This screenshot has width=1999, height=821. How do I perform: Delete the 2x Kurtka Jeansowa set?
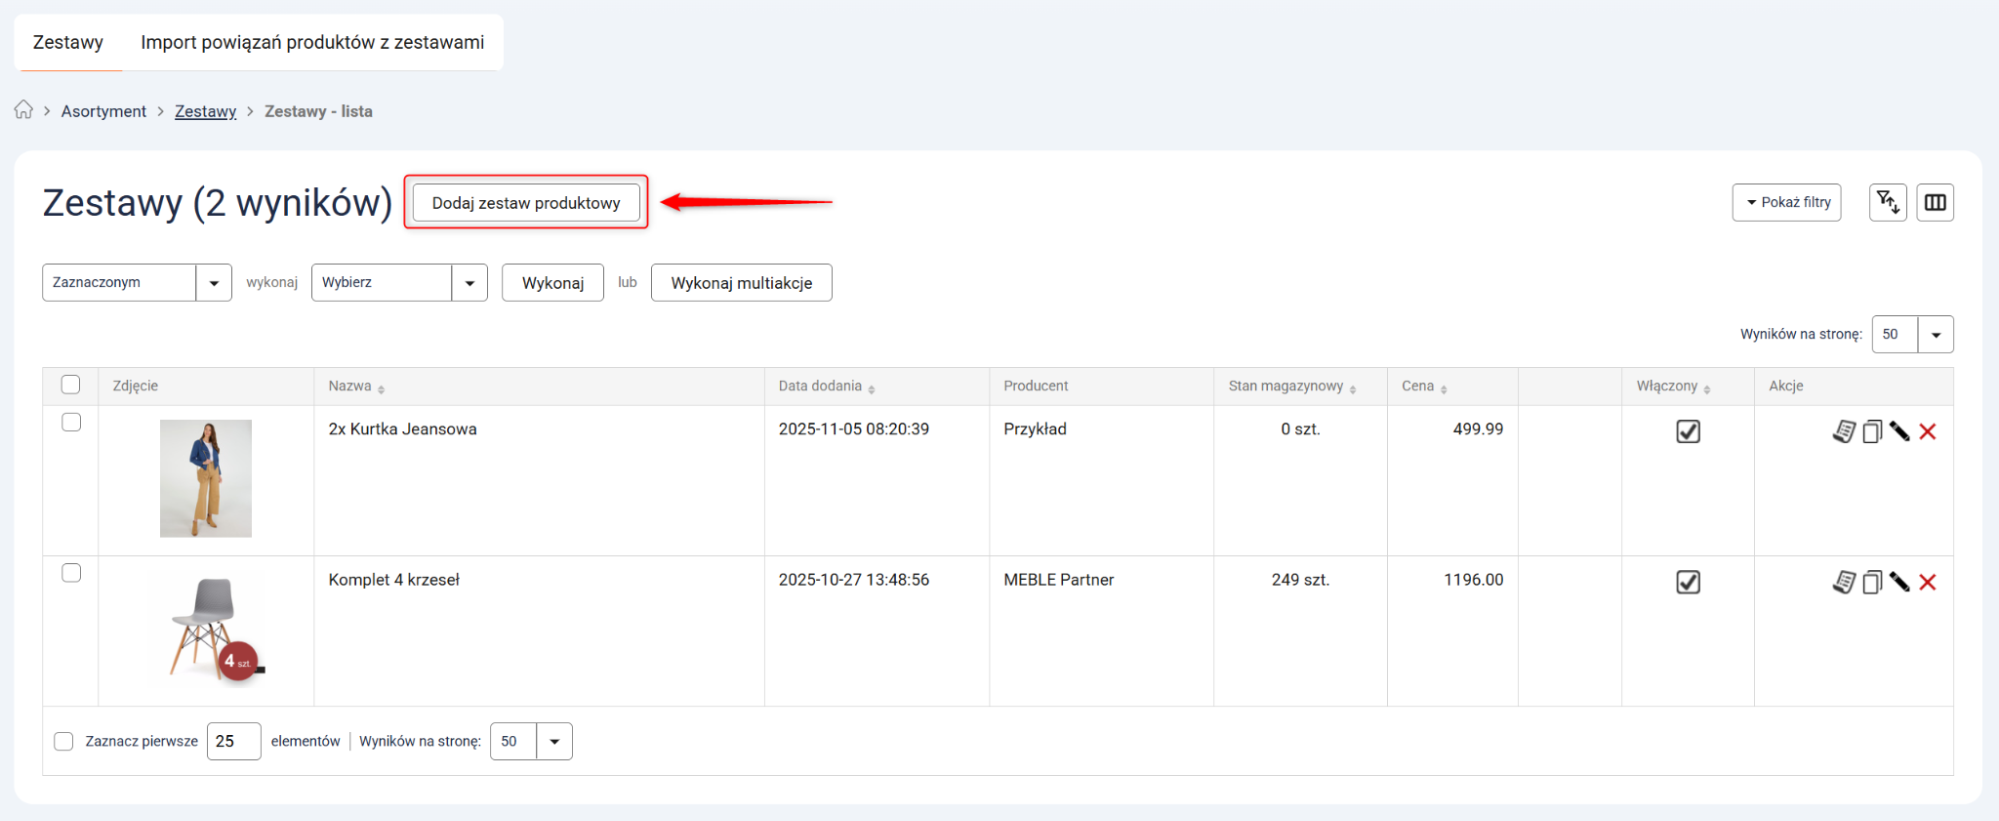click(x=1928, y=432)
